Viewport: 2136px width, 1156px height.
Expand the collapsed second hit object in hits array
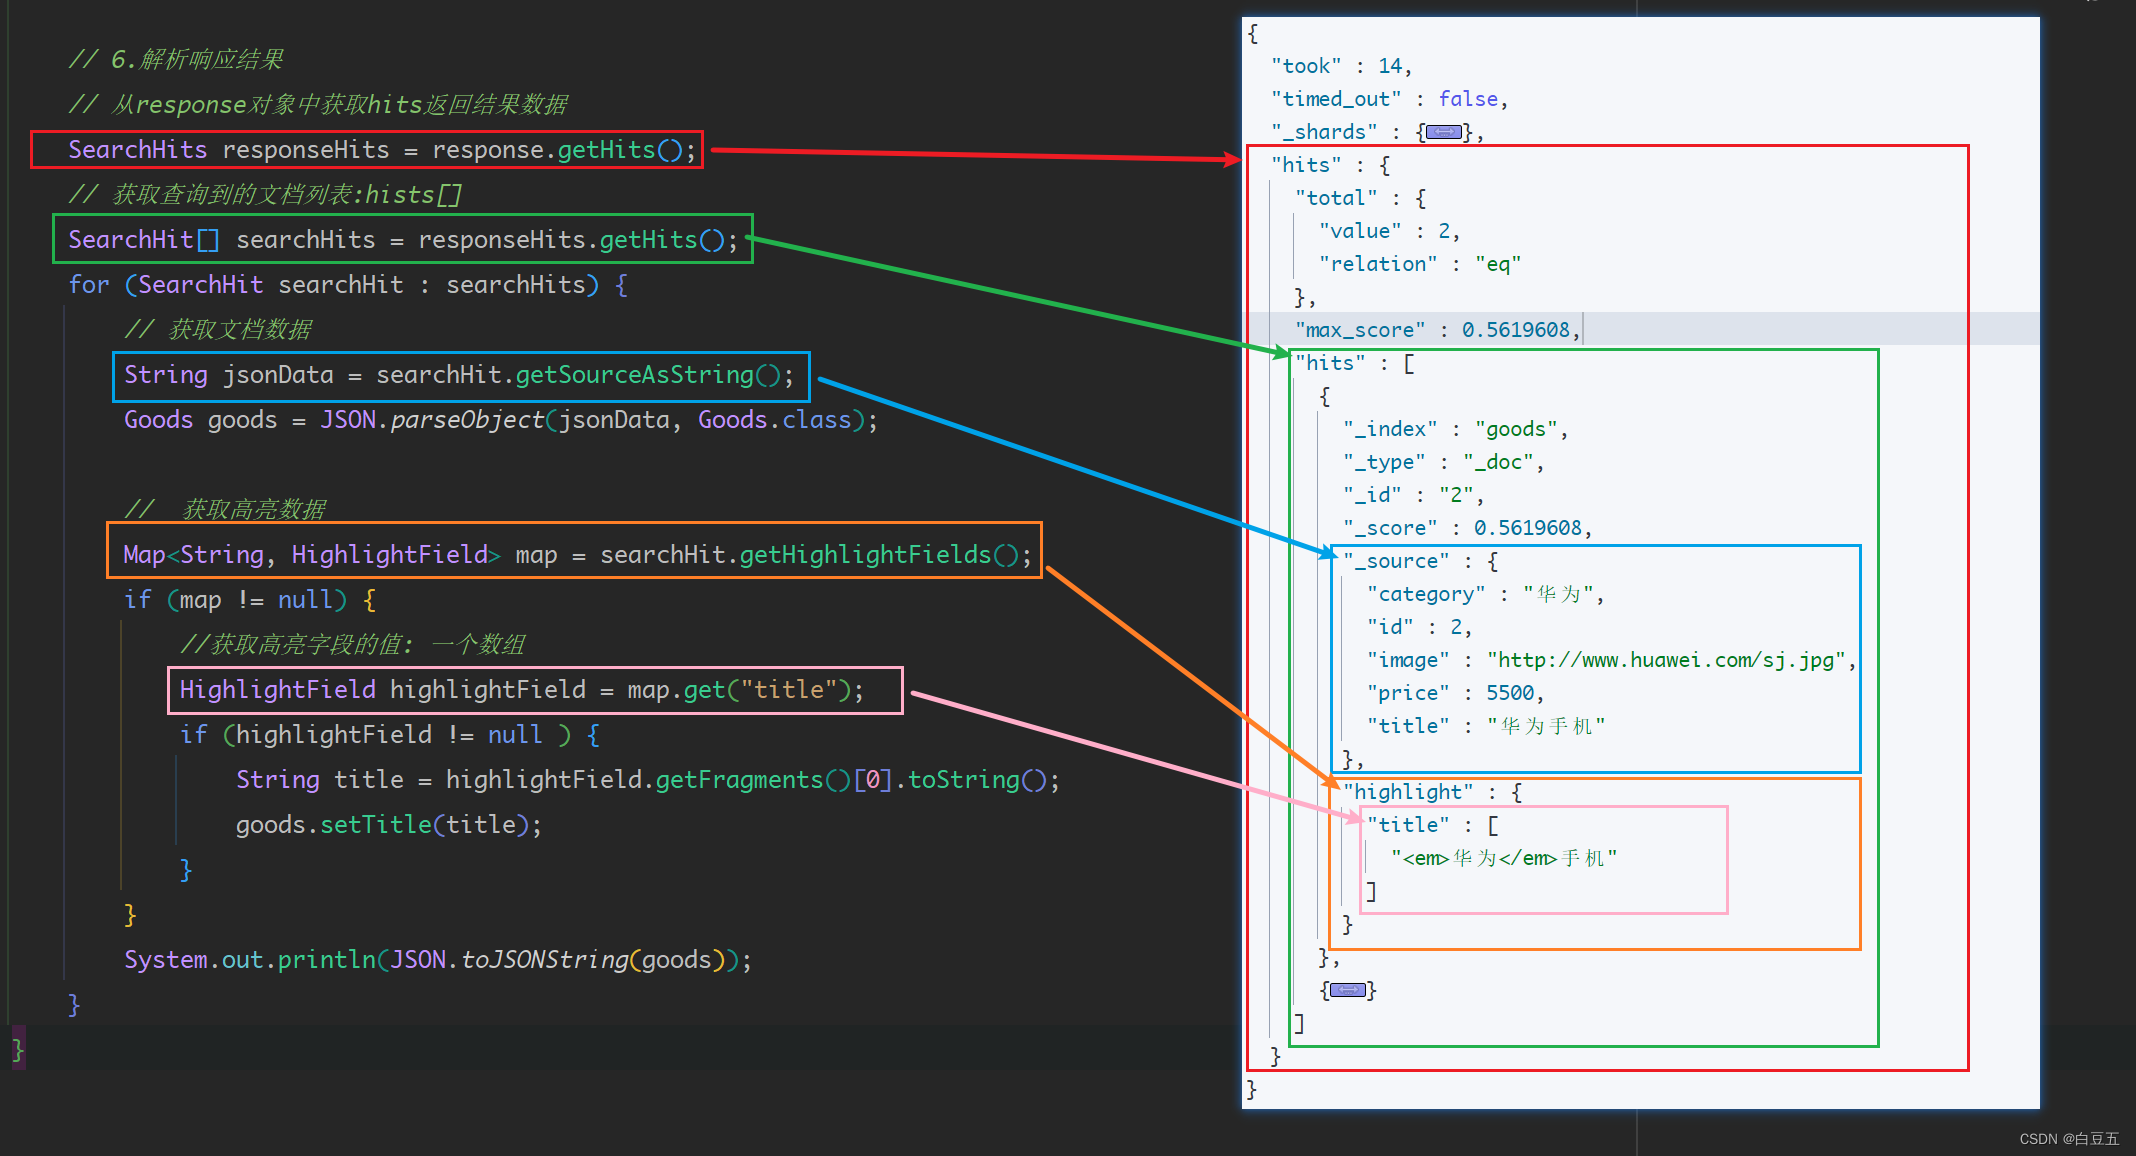tap(1347, 990)
